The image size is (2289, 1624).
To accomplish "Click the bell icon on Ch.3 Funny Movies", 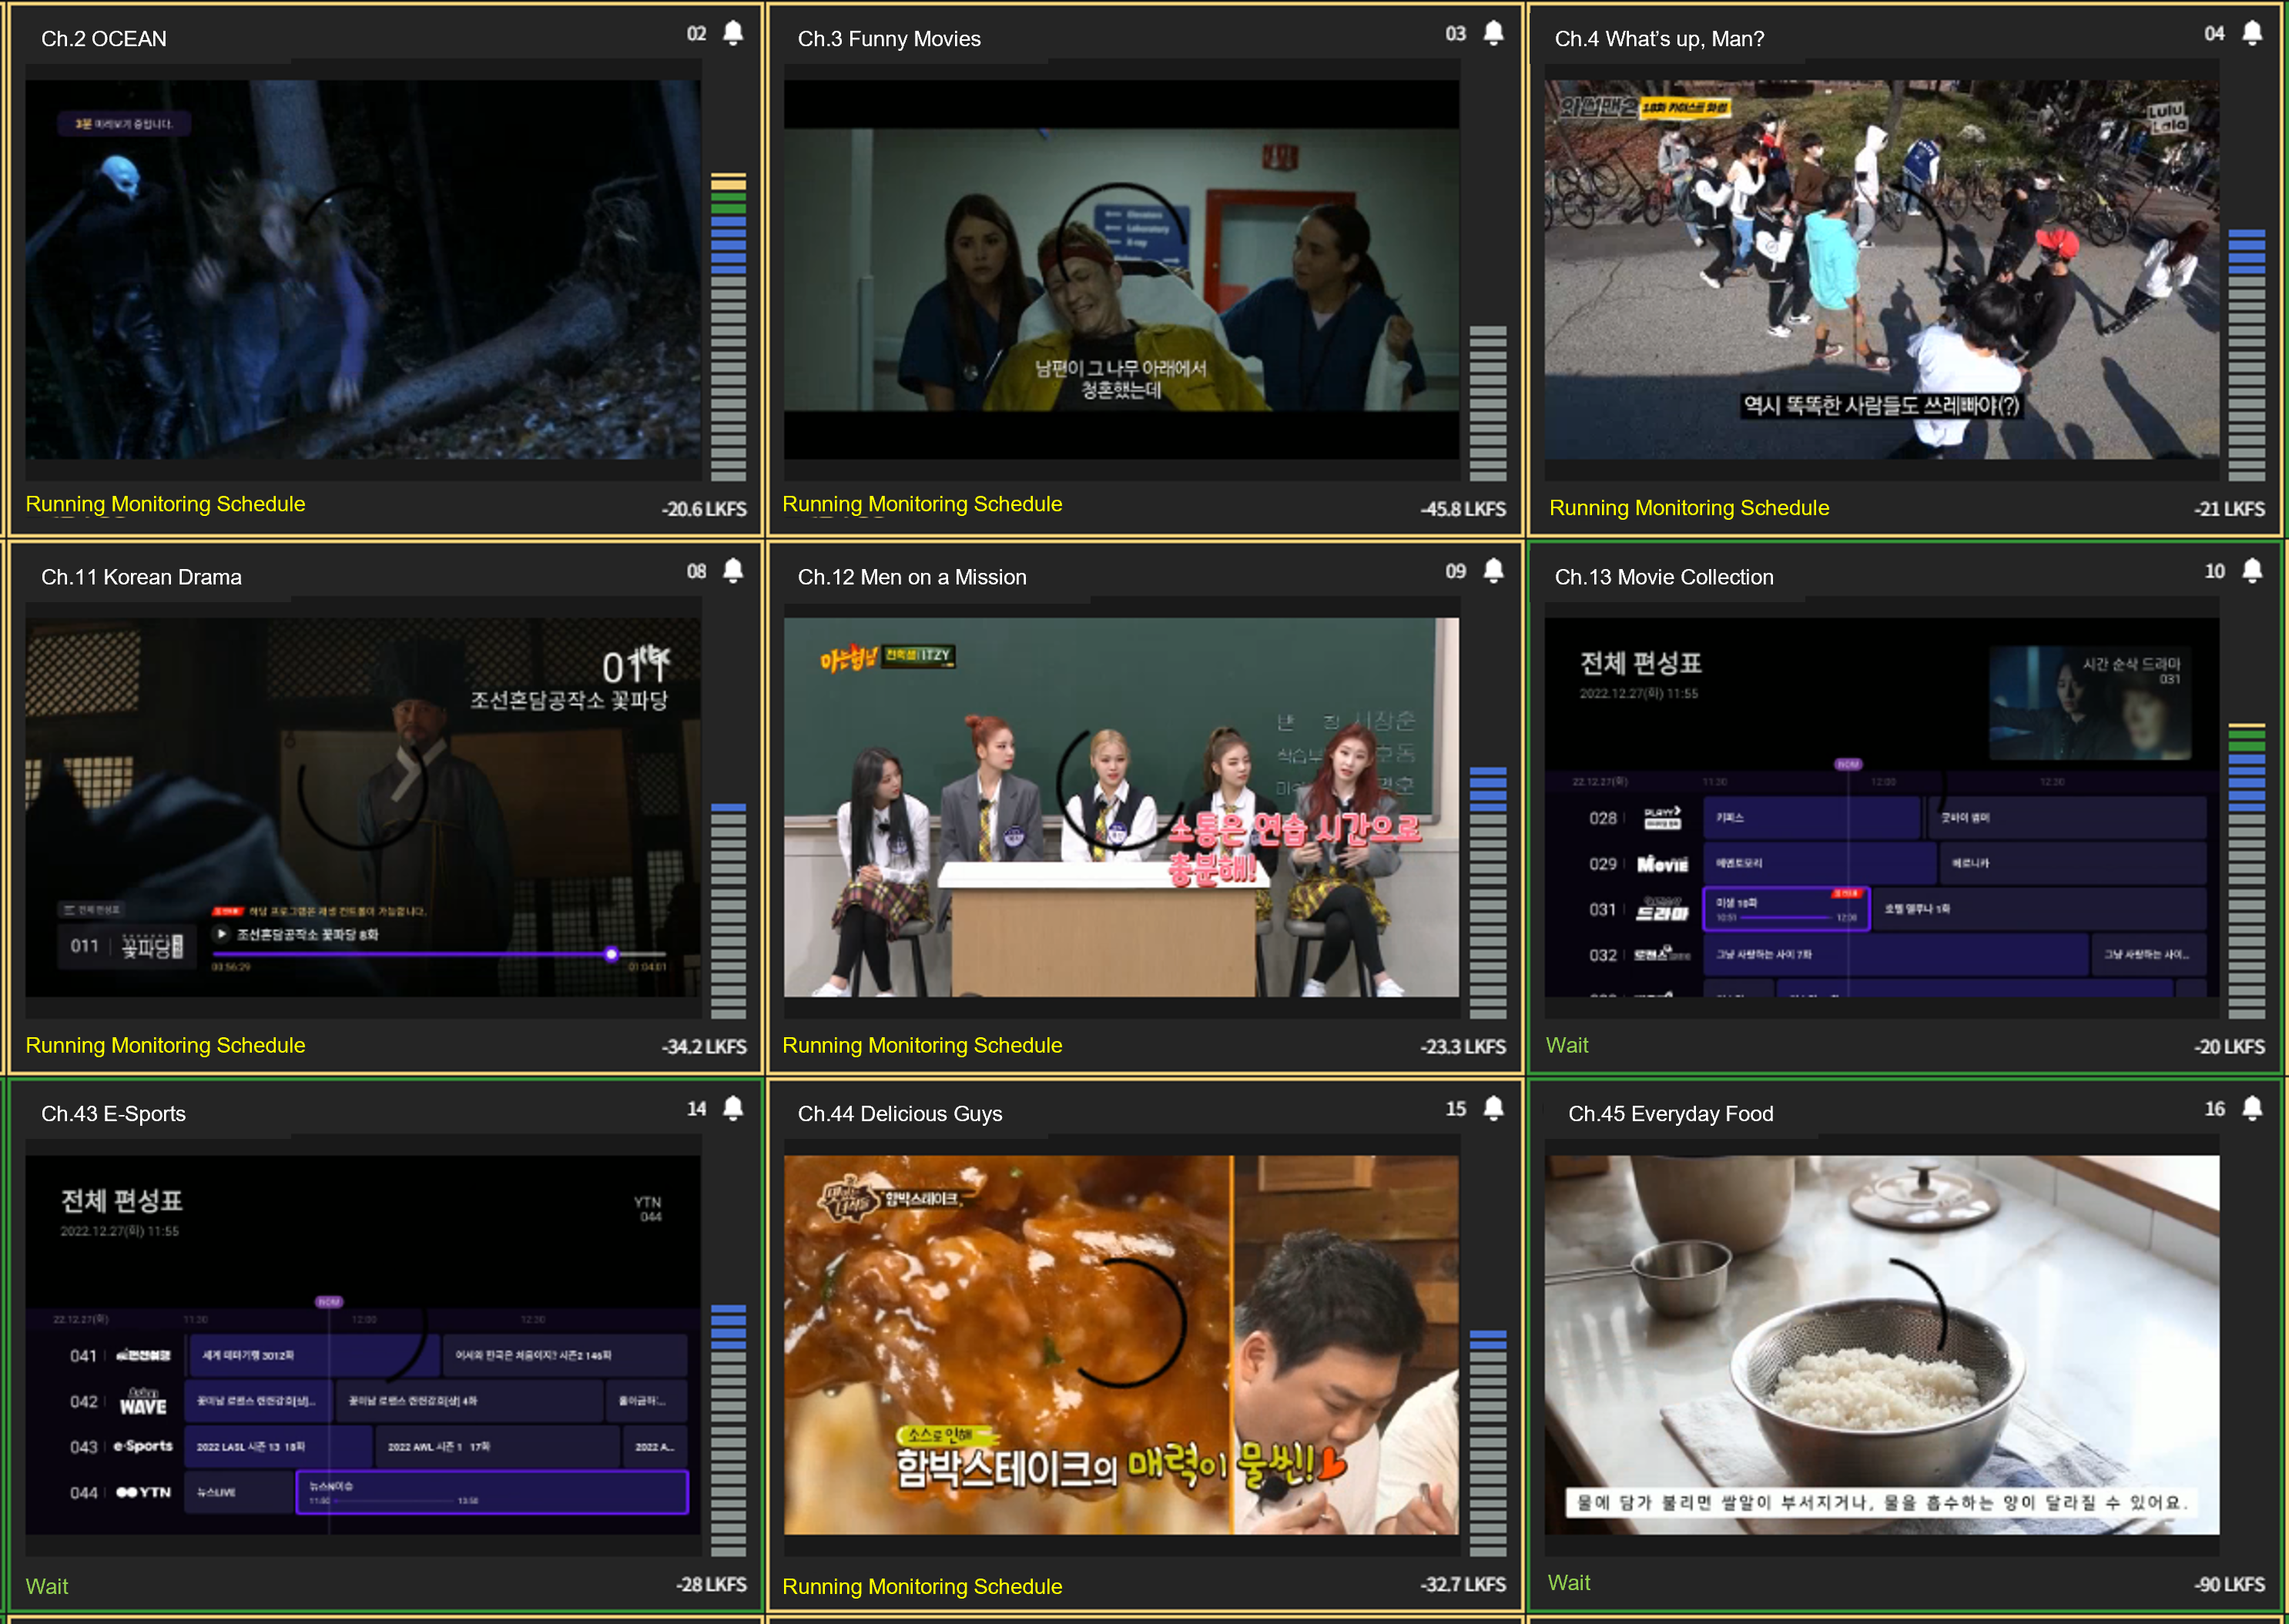I will (1493, 33).
